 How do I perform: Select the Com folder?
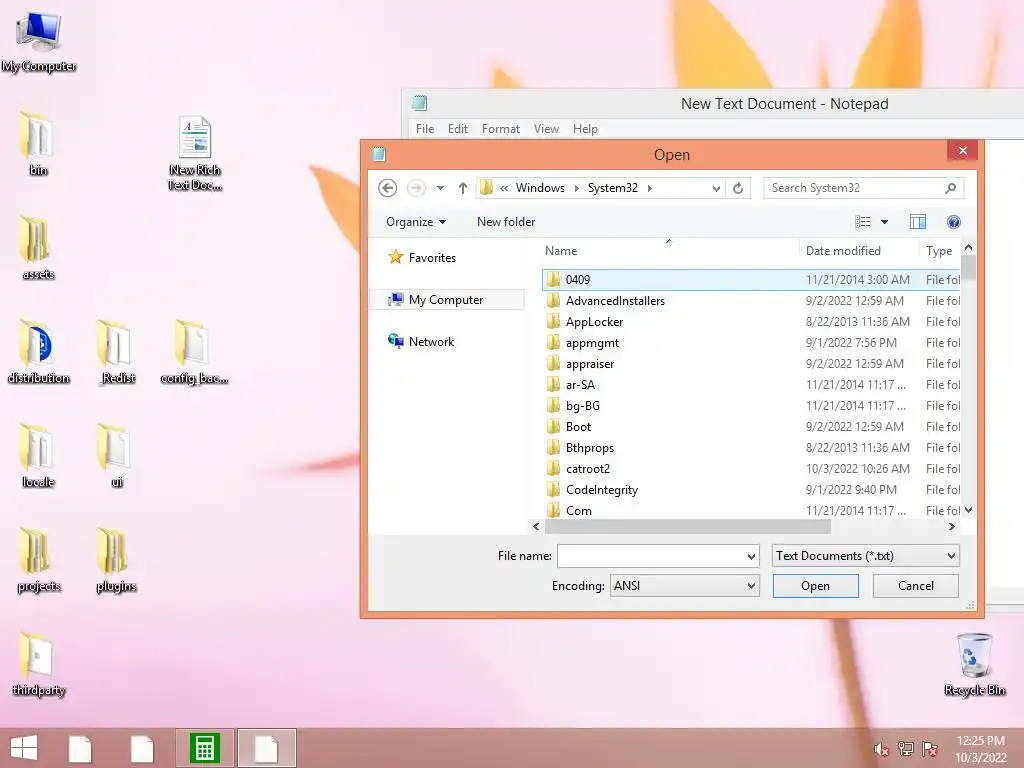[x=751, y=510]
